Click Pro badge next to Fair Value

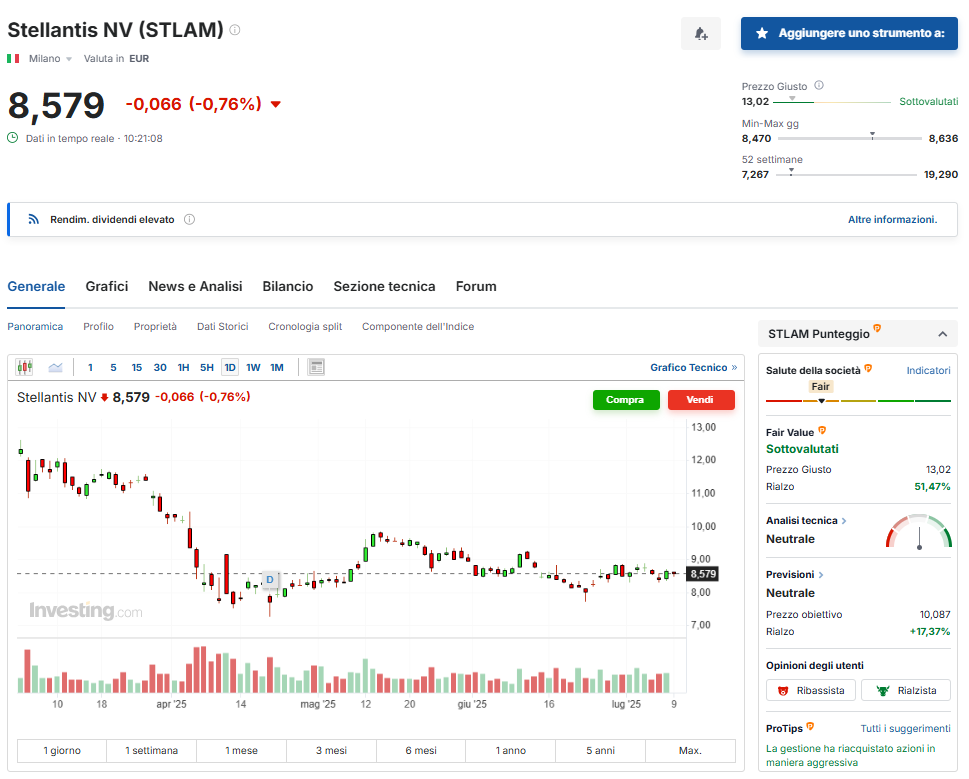pos(822,430)
